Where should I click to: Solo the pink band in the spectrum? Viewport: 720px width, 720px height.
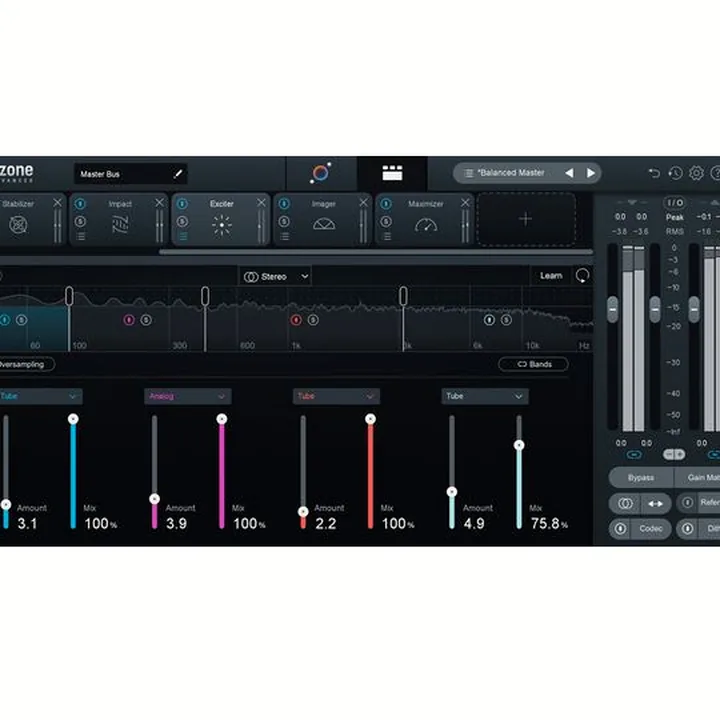tap(146, 320)
